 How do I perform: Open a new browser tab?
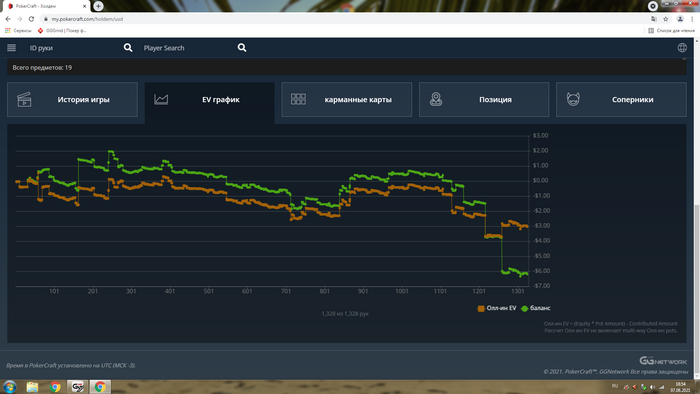pos(98,6)
